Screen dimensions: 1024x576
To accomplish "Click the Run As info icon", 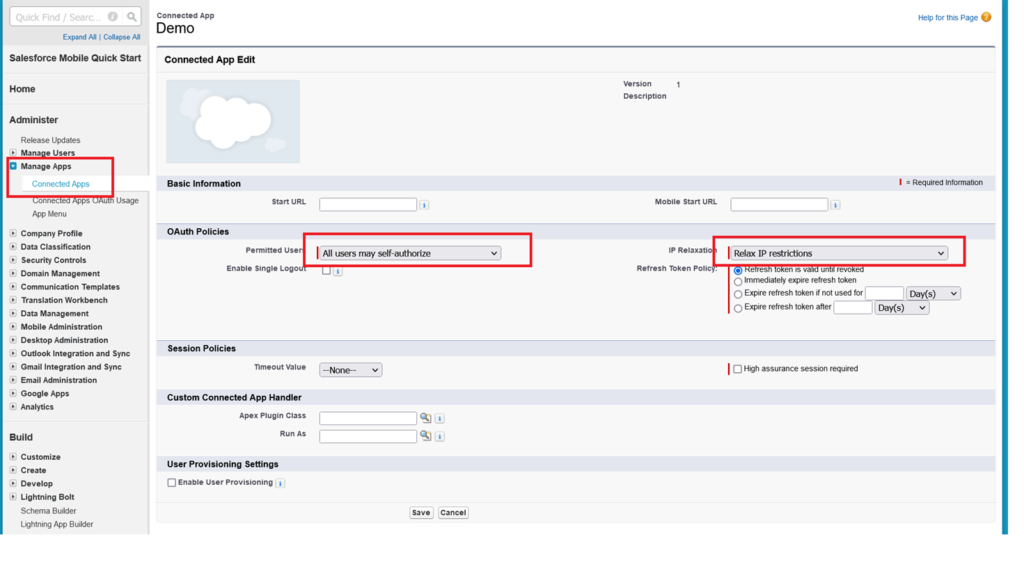I will pos(440,436).
